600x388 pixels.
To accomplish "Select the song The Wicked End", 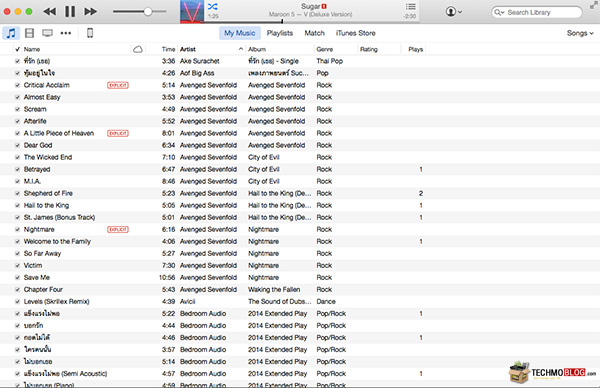I will tap(48, 157).
